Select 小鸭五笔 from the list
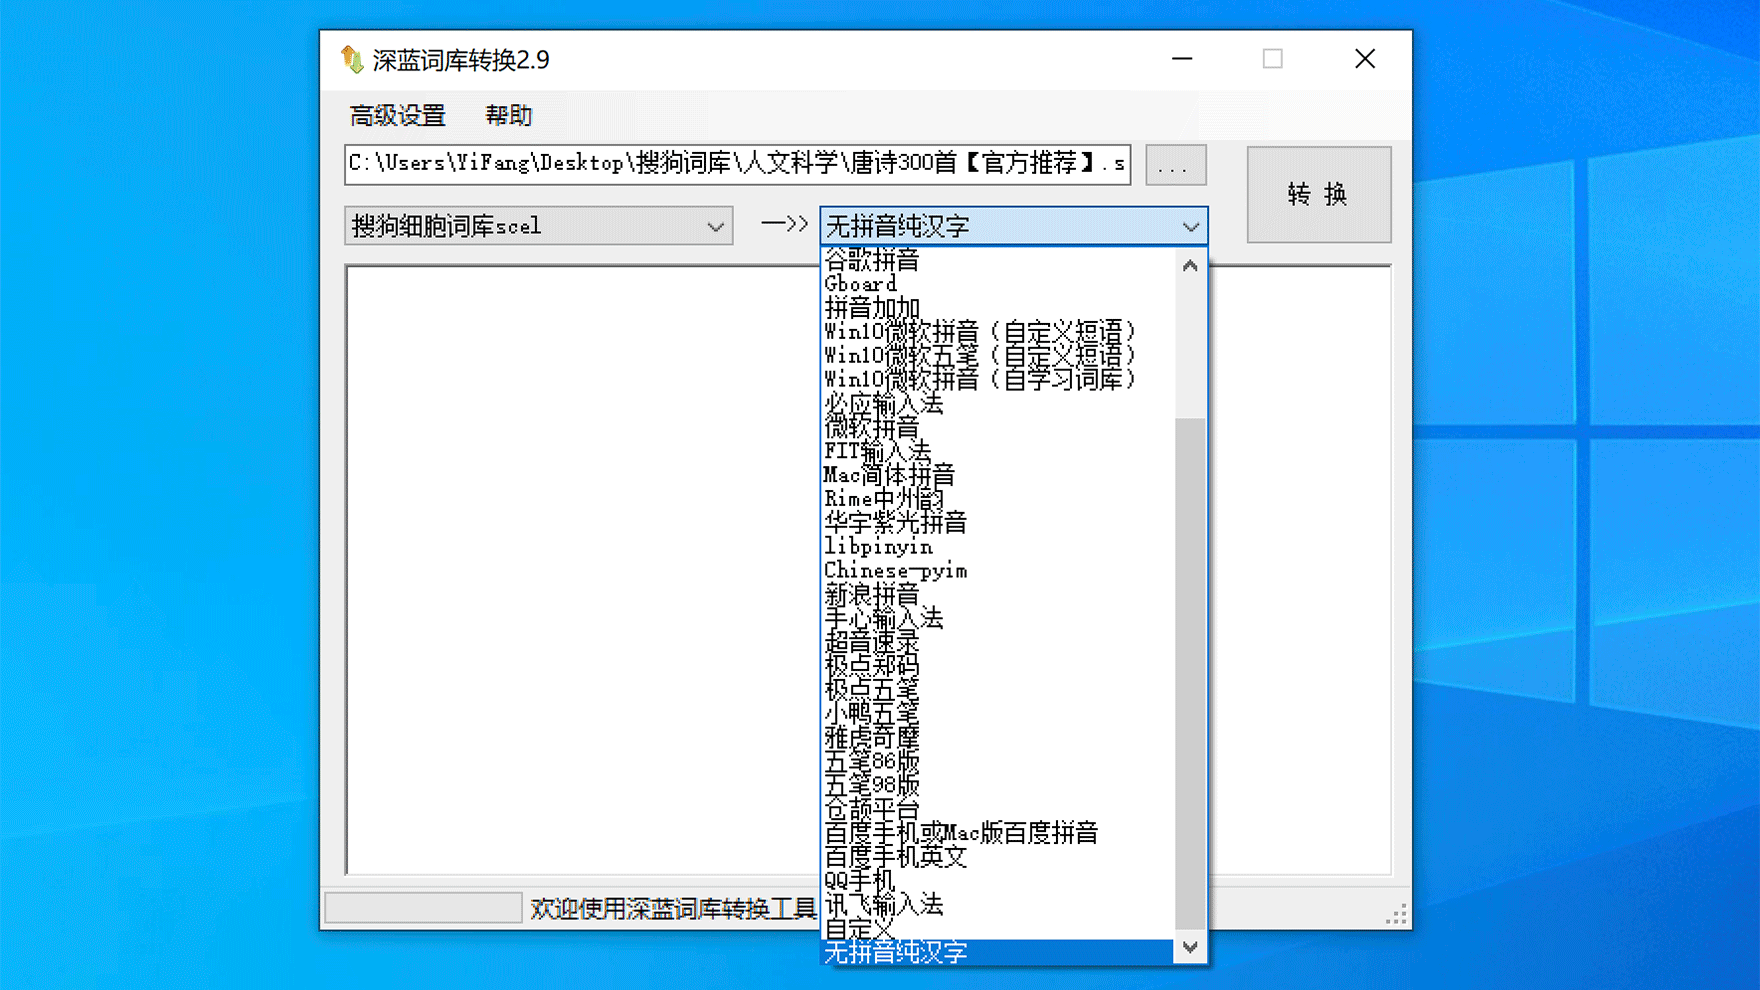 (997, 714)
